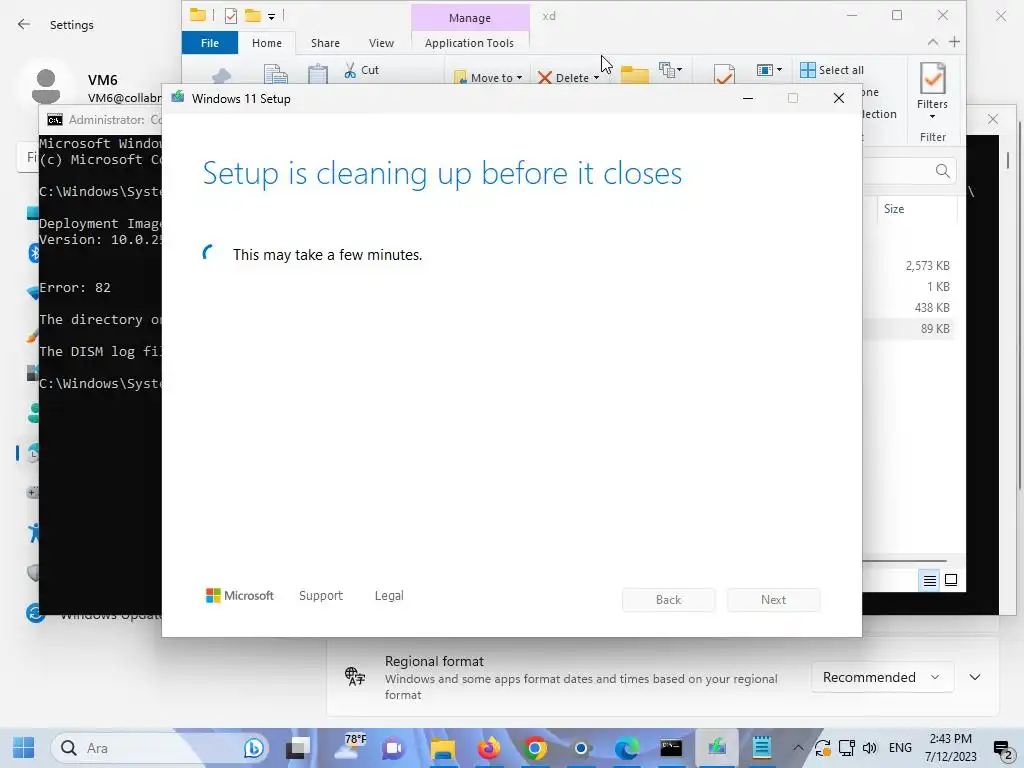Open the Legal link in Setup
Image resolution: width=1024 pixels, height=768 pixels.
[389, 596]
